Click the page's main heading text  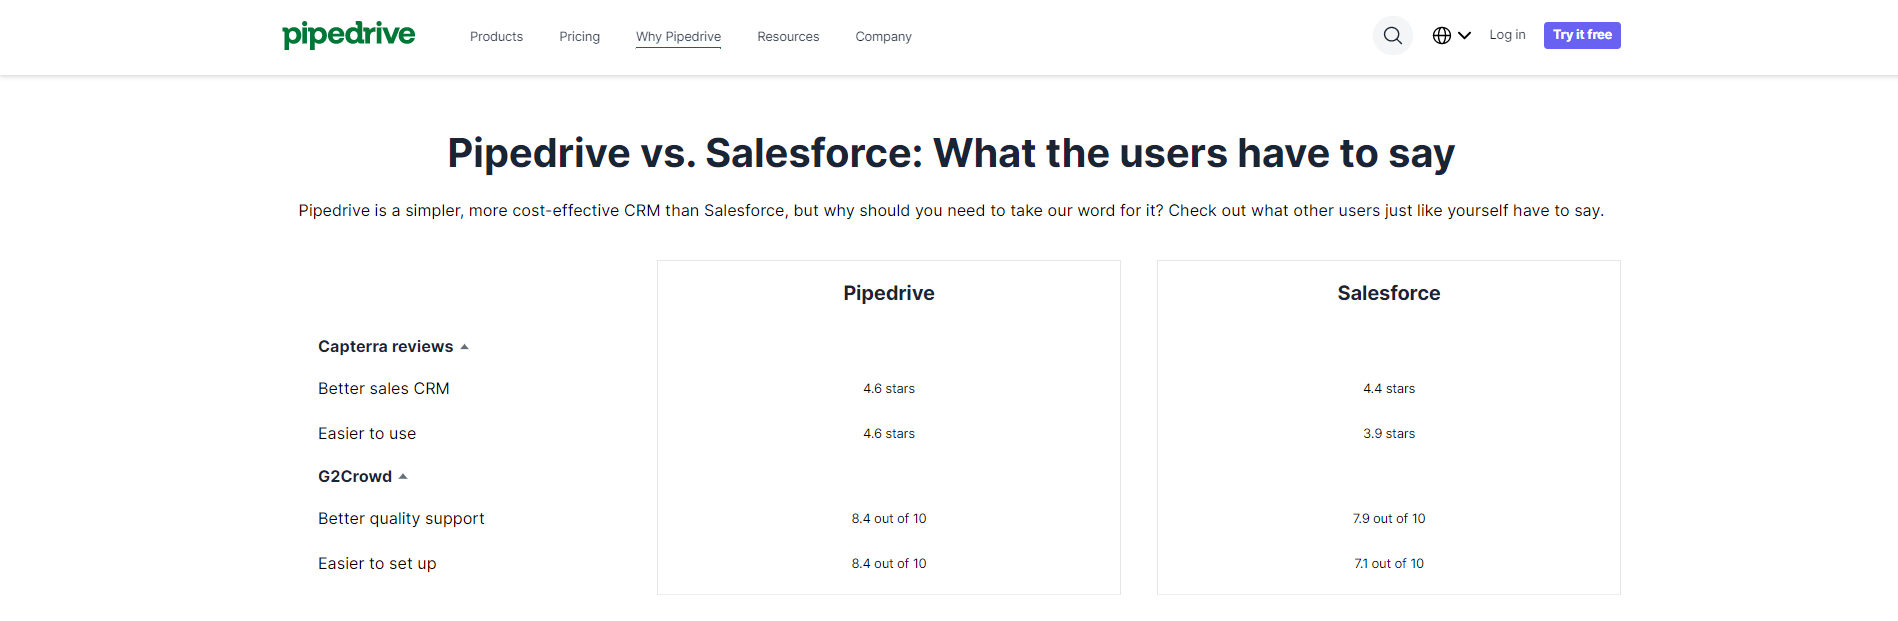tap(950, 153)
